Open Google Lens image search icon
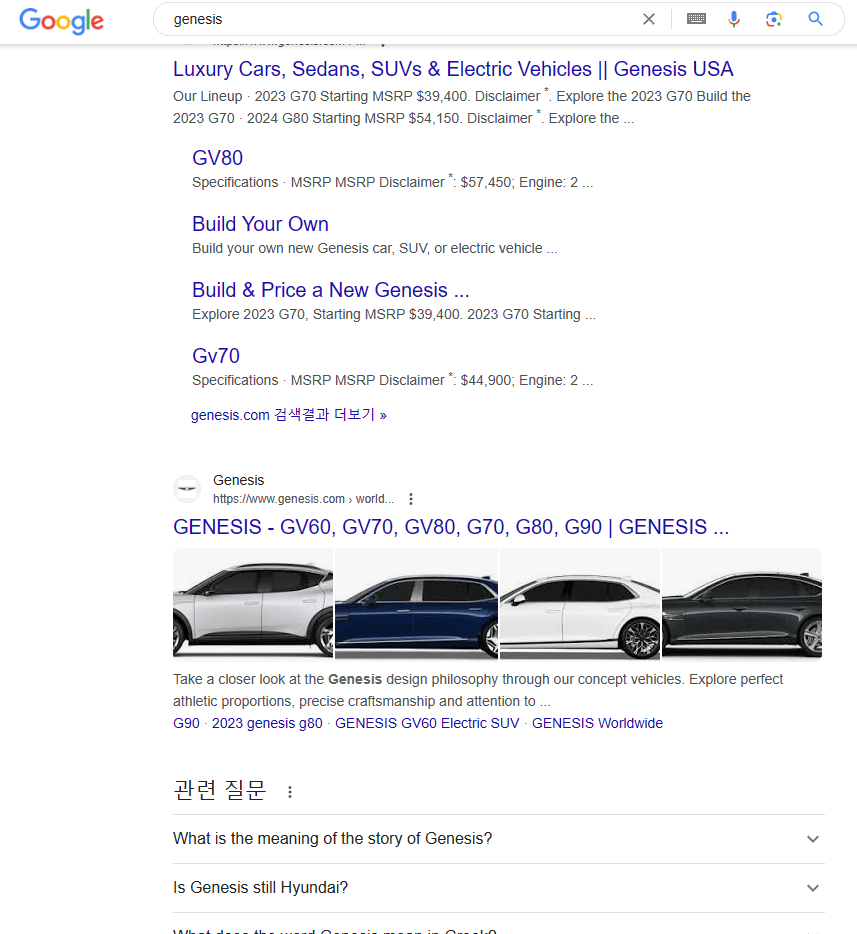Screen dimensions: 857x934 click(773, 19)
